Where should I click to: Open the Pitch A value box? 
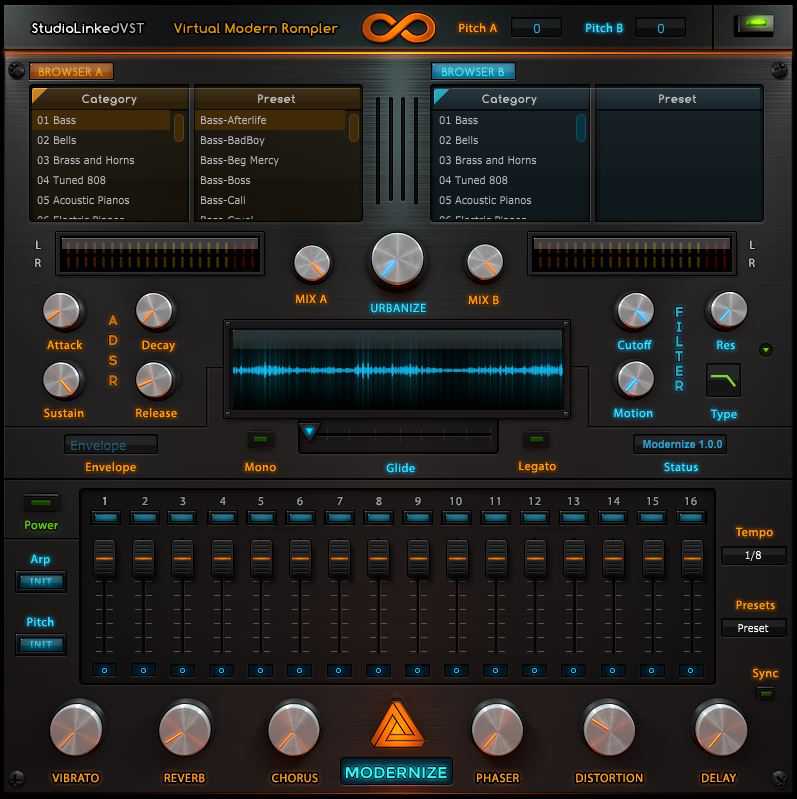536,28
